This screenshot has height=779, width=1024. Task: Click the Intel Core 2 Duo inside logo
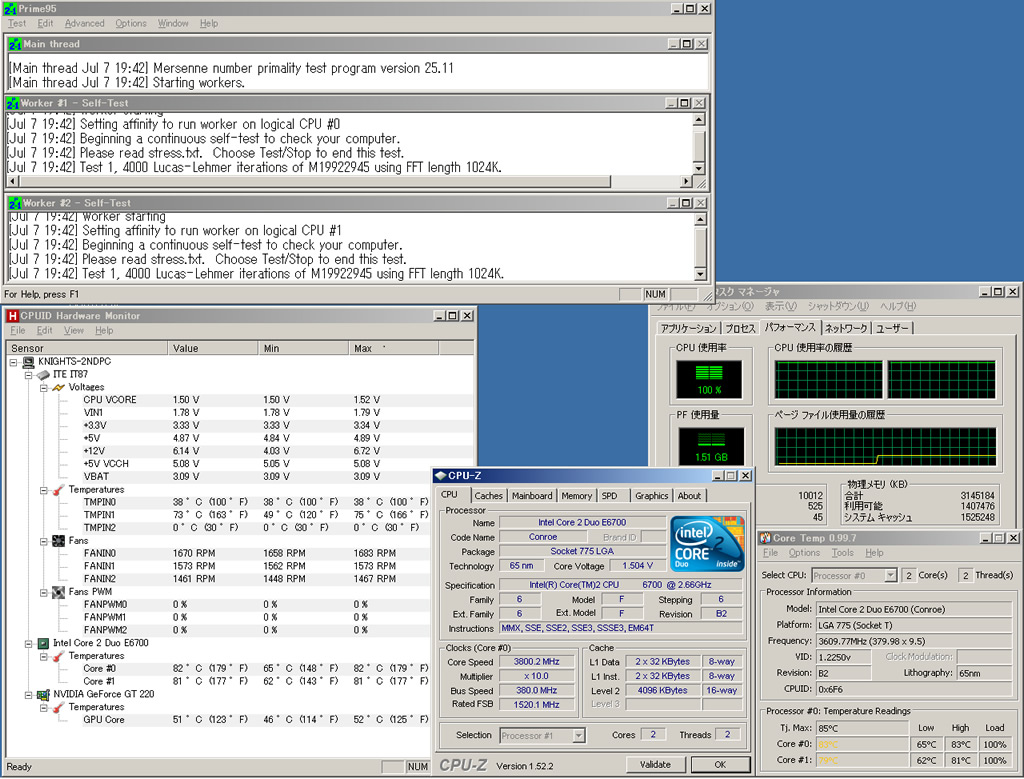pyautogui.click(x=708, y=543)
